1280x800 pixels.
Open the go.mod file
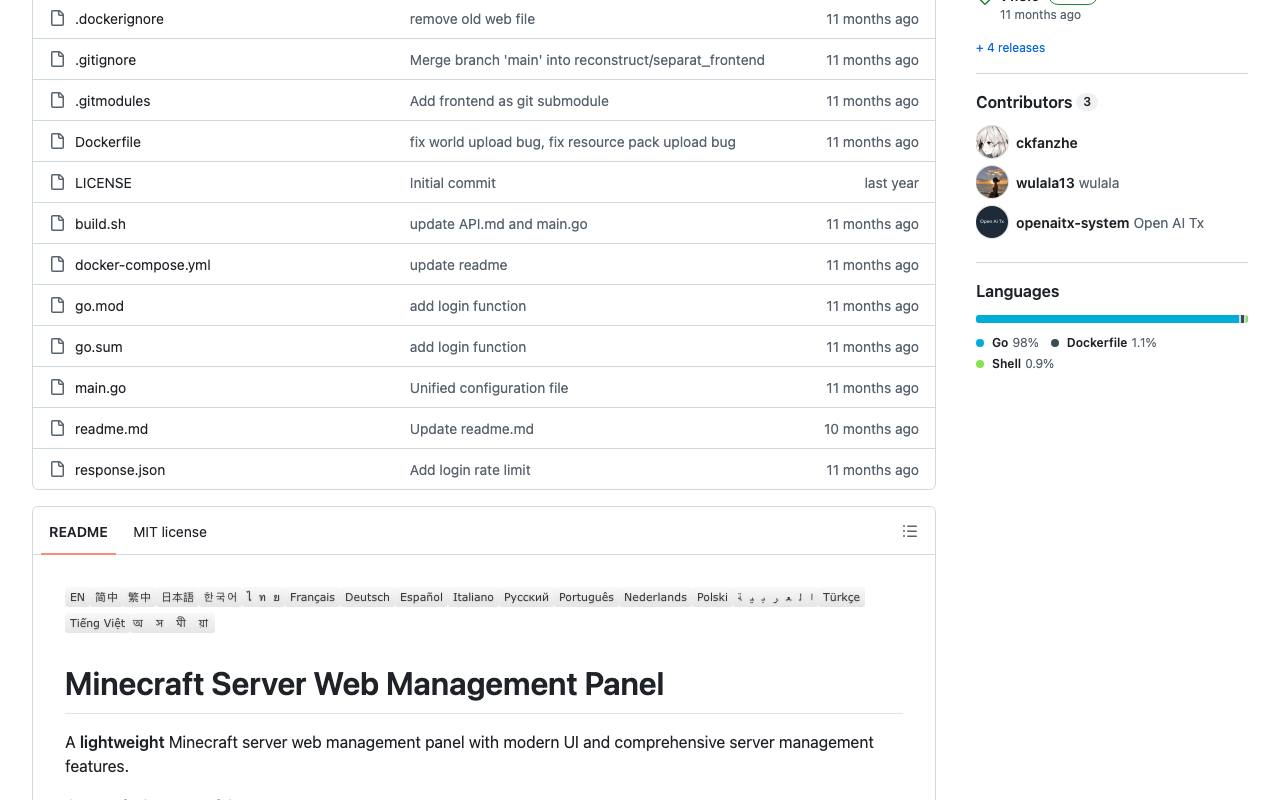point(99,306)
